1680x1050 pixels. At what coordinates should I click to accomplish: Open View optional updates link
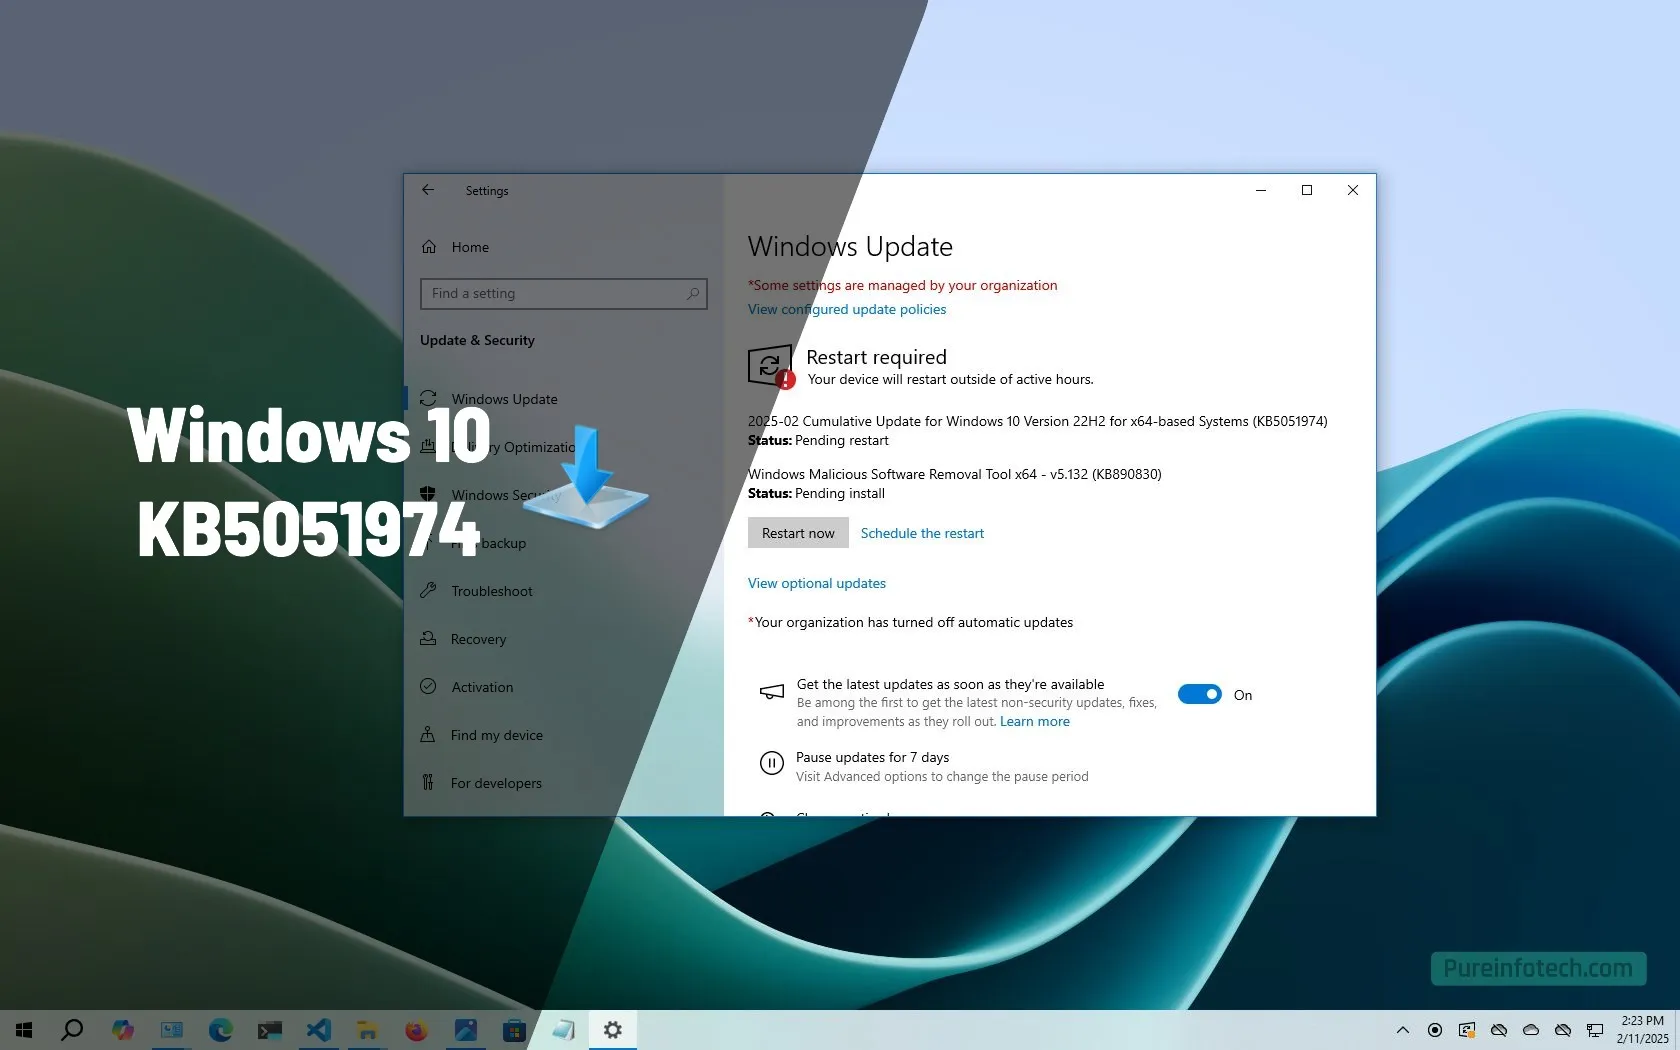817,583
